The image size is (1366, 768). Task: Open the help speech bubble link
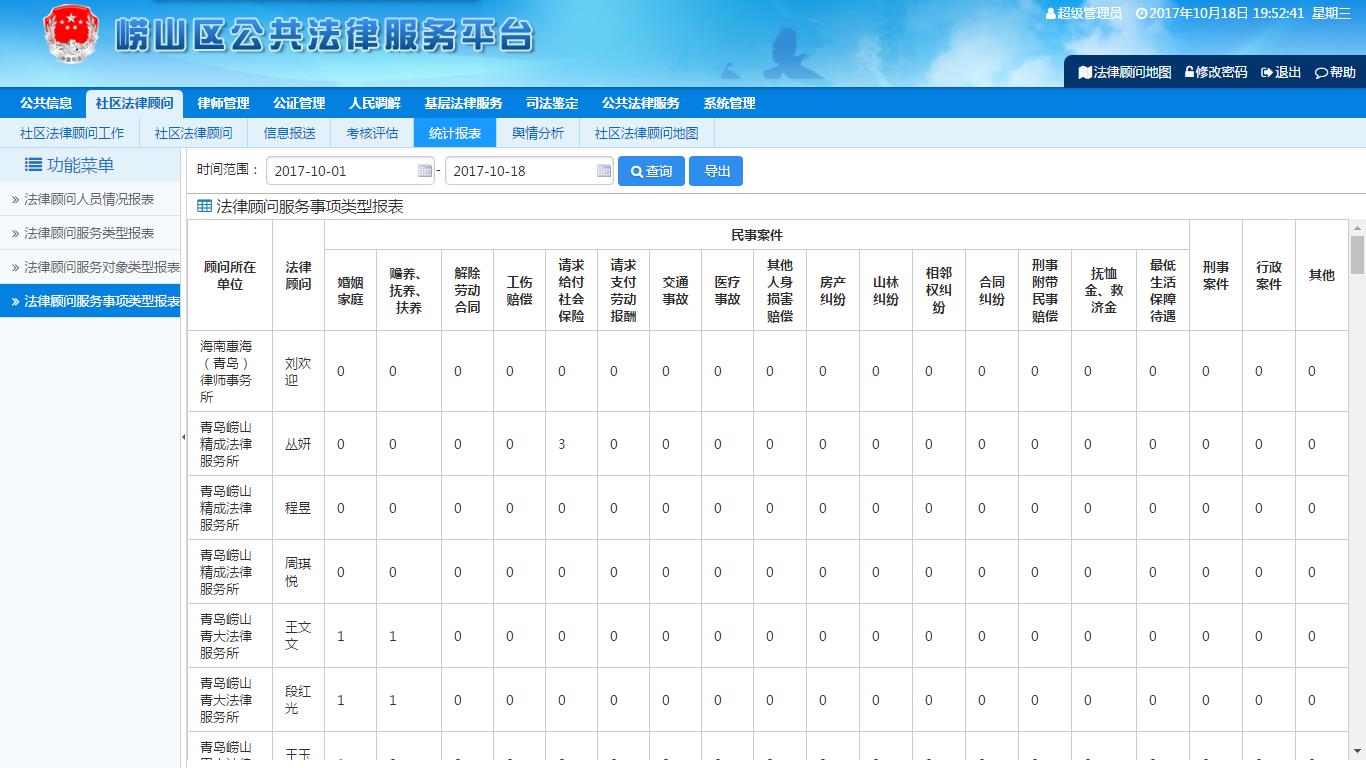point(1335,72)
